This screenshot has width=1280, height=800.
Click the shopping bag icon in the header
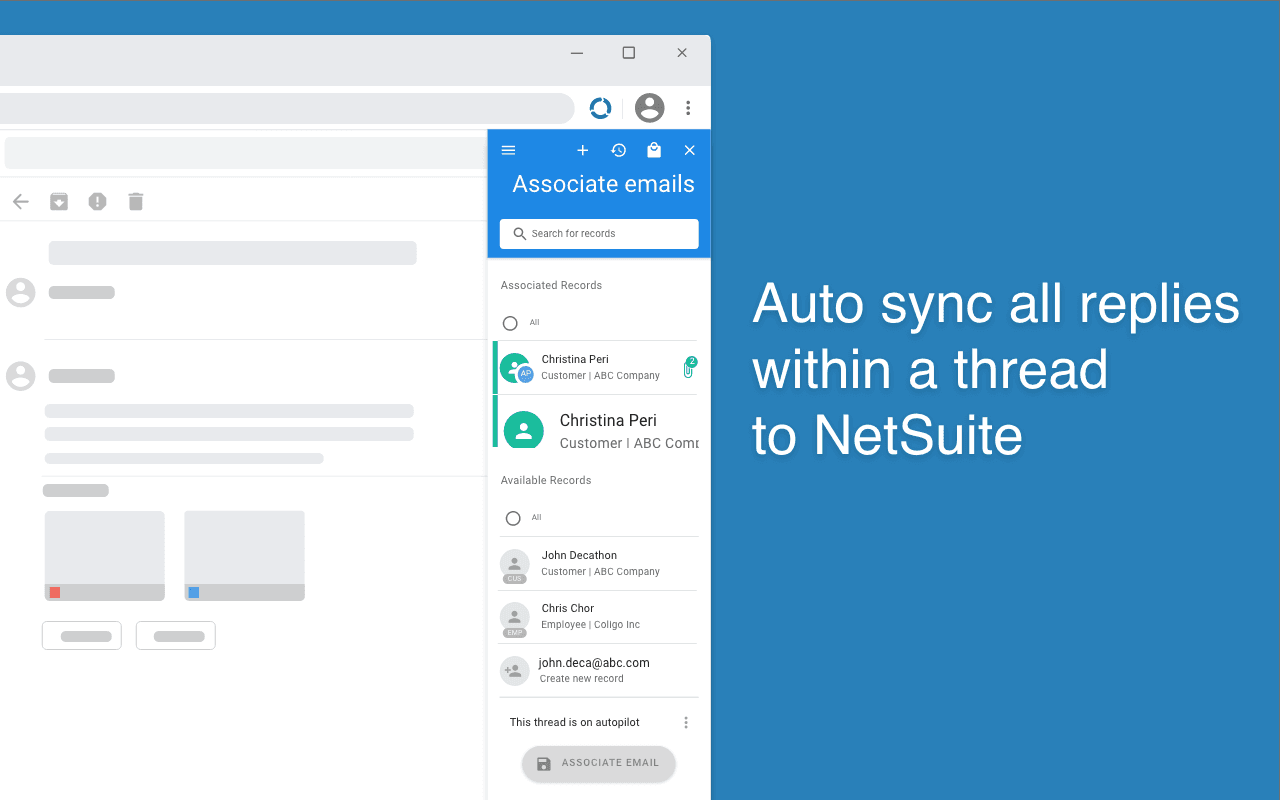(x=654, y=150)
